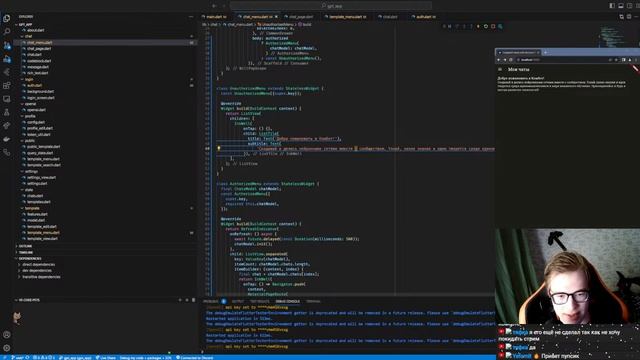
Task: Open the Extensions view in the activity bar
Action: click(7, 85)
